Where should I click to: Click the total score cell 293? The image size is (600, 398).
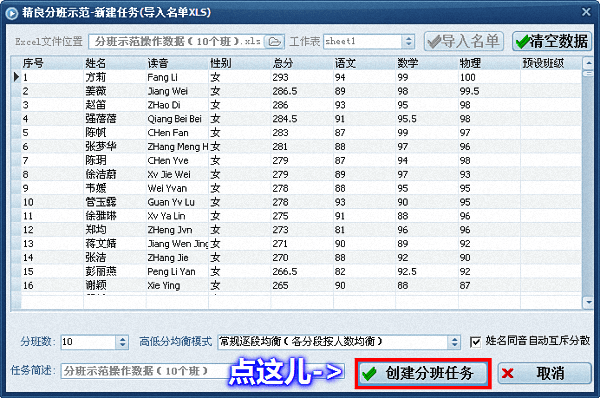coord(302,77)
